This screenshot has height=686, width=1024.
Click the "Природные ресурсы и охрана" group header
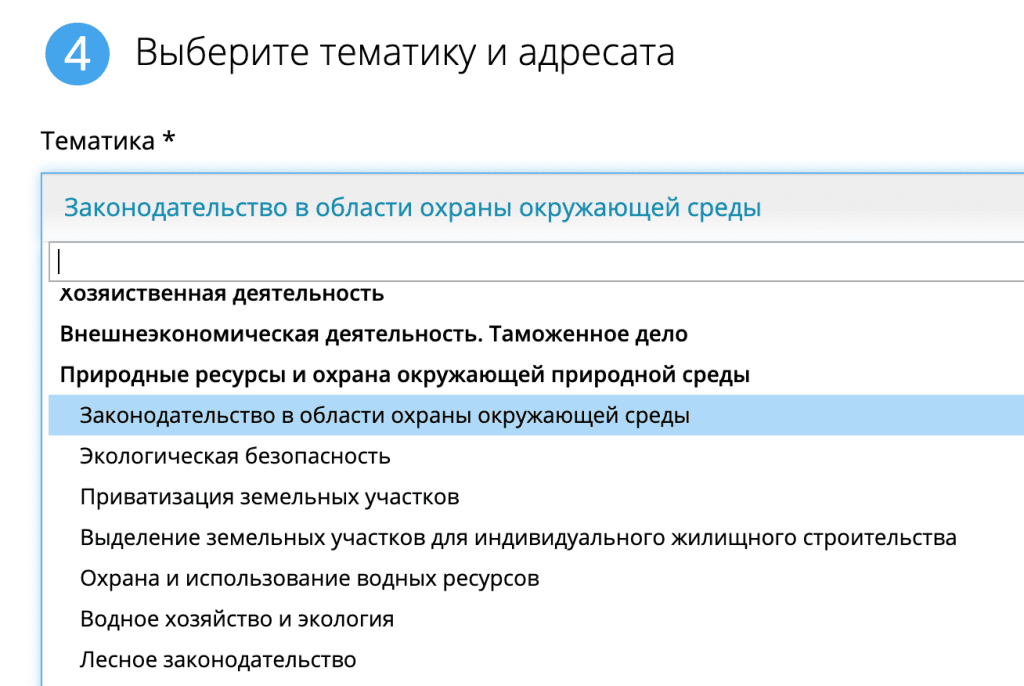(405, 375)
